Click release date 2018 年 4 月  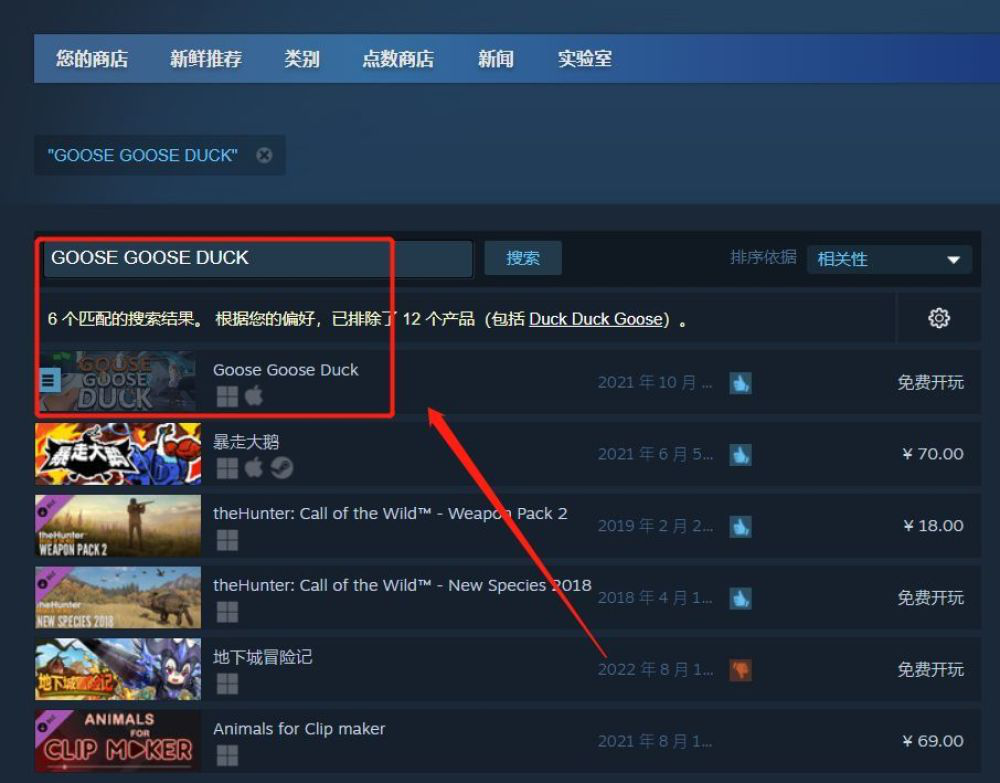click(655, 598)
